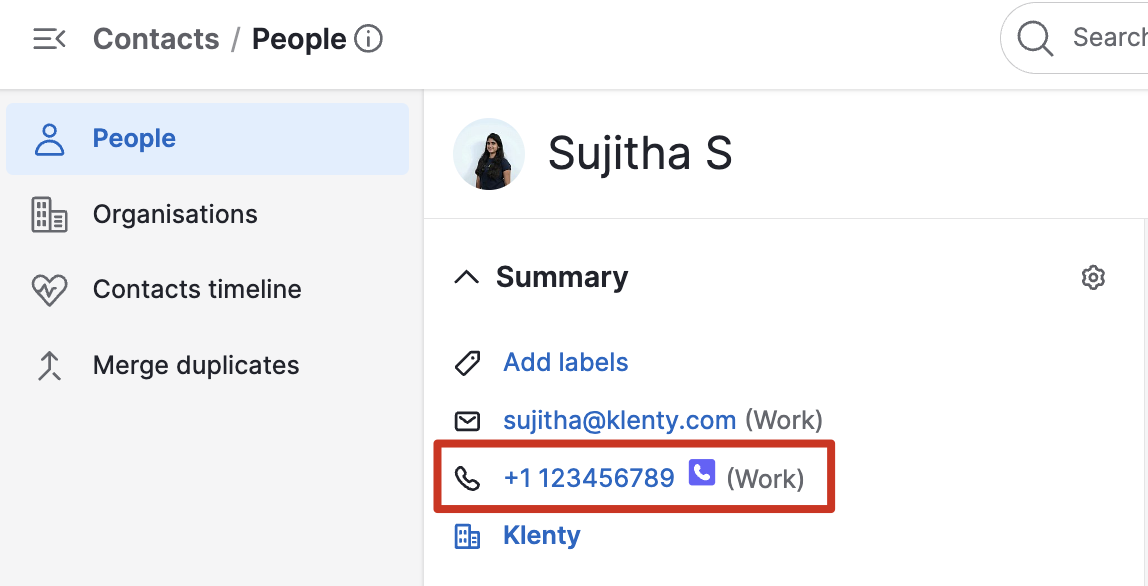Open Organisations in the sidebar
The image size is (1148, 586).
(175, 214)
